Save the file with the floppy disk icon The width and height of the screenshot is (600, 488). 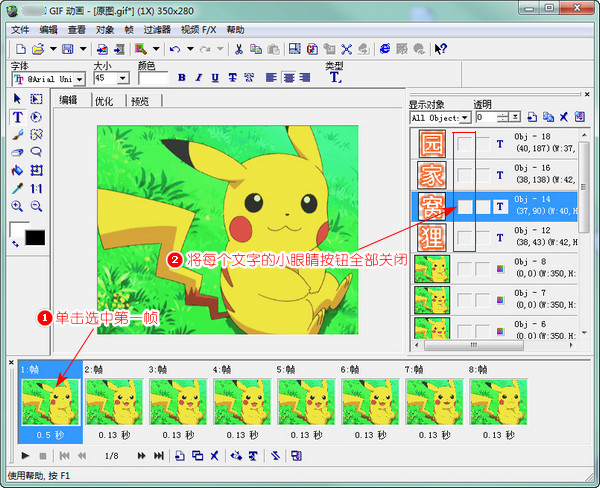[68, 49]
